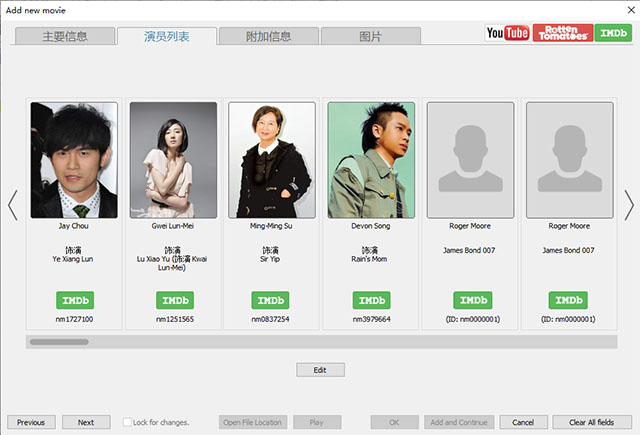Click the ID text nm0837254
Viewport: 640px width, 435px height.
(270, 319)
